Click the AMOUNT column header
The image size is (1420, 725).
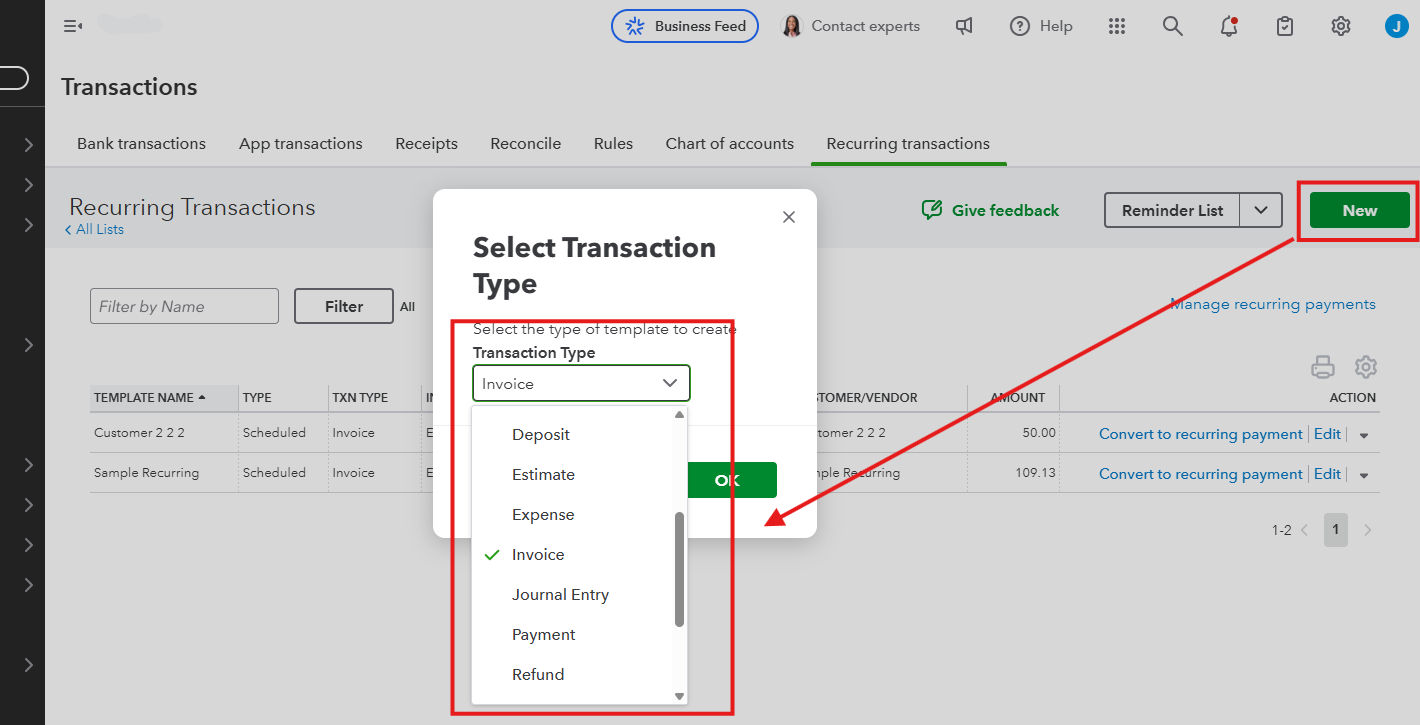click(x=1018, y=397)
